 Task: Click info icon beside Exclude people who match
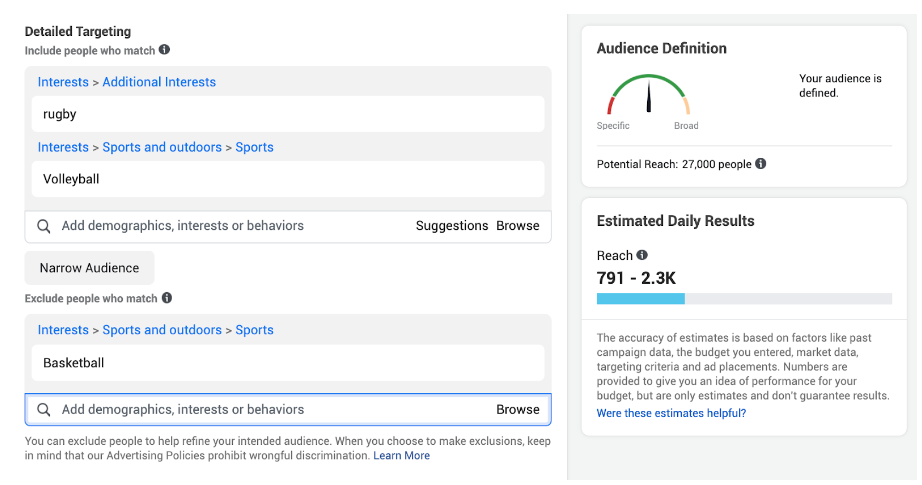167,298
